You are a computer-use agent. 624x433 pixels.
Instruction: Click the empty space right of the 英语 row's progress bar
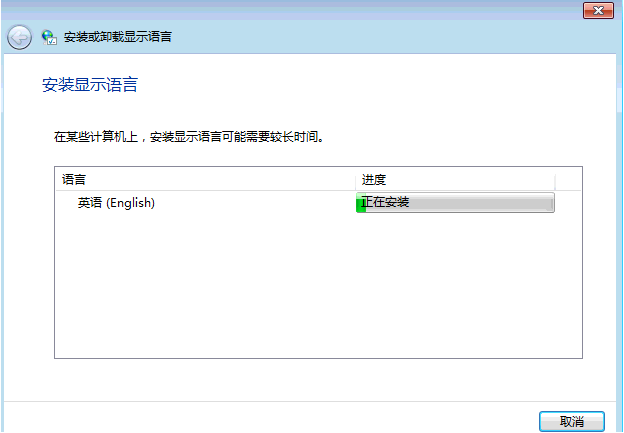click(568, 203)
